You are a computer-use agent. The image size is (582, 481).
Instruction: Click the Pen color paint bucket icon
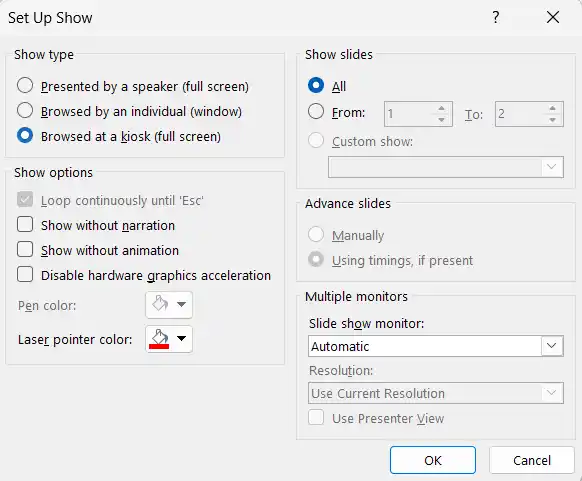coord(160,304)
